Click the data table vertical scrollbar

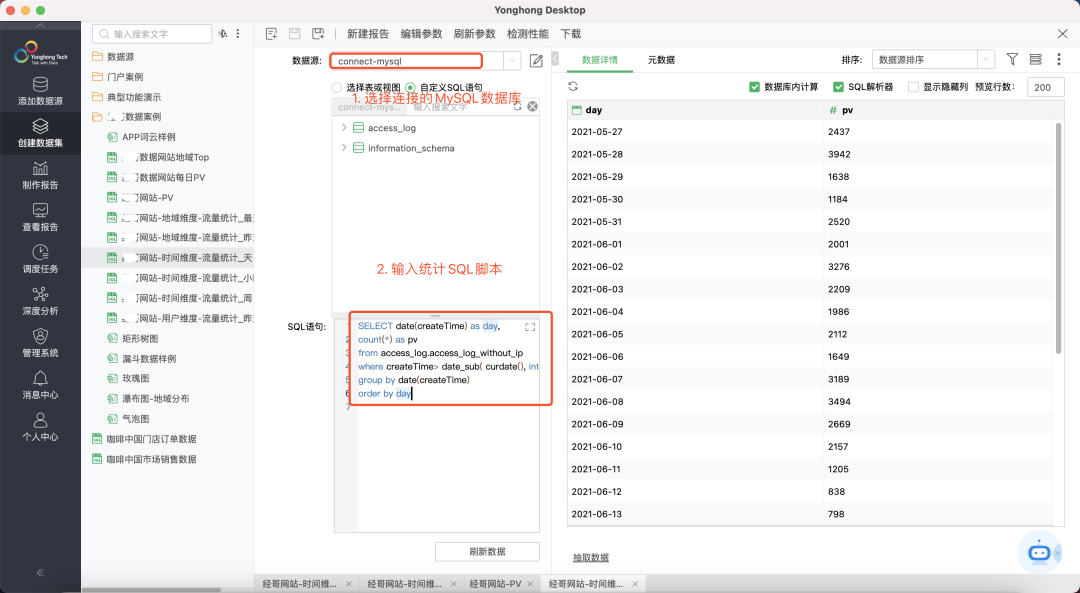point(1059,238)
